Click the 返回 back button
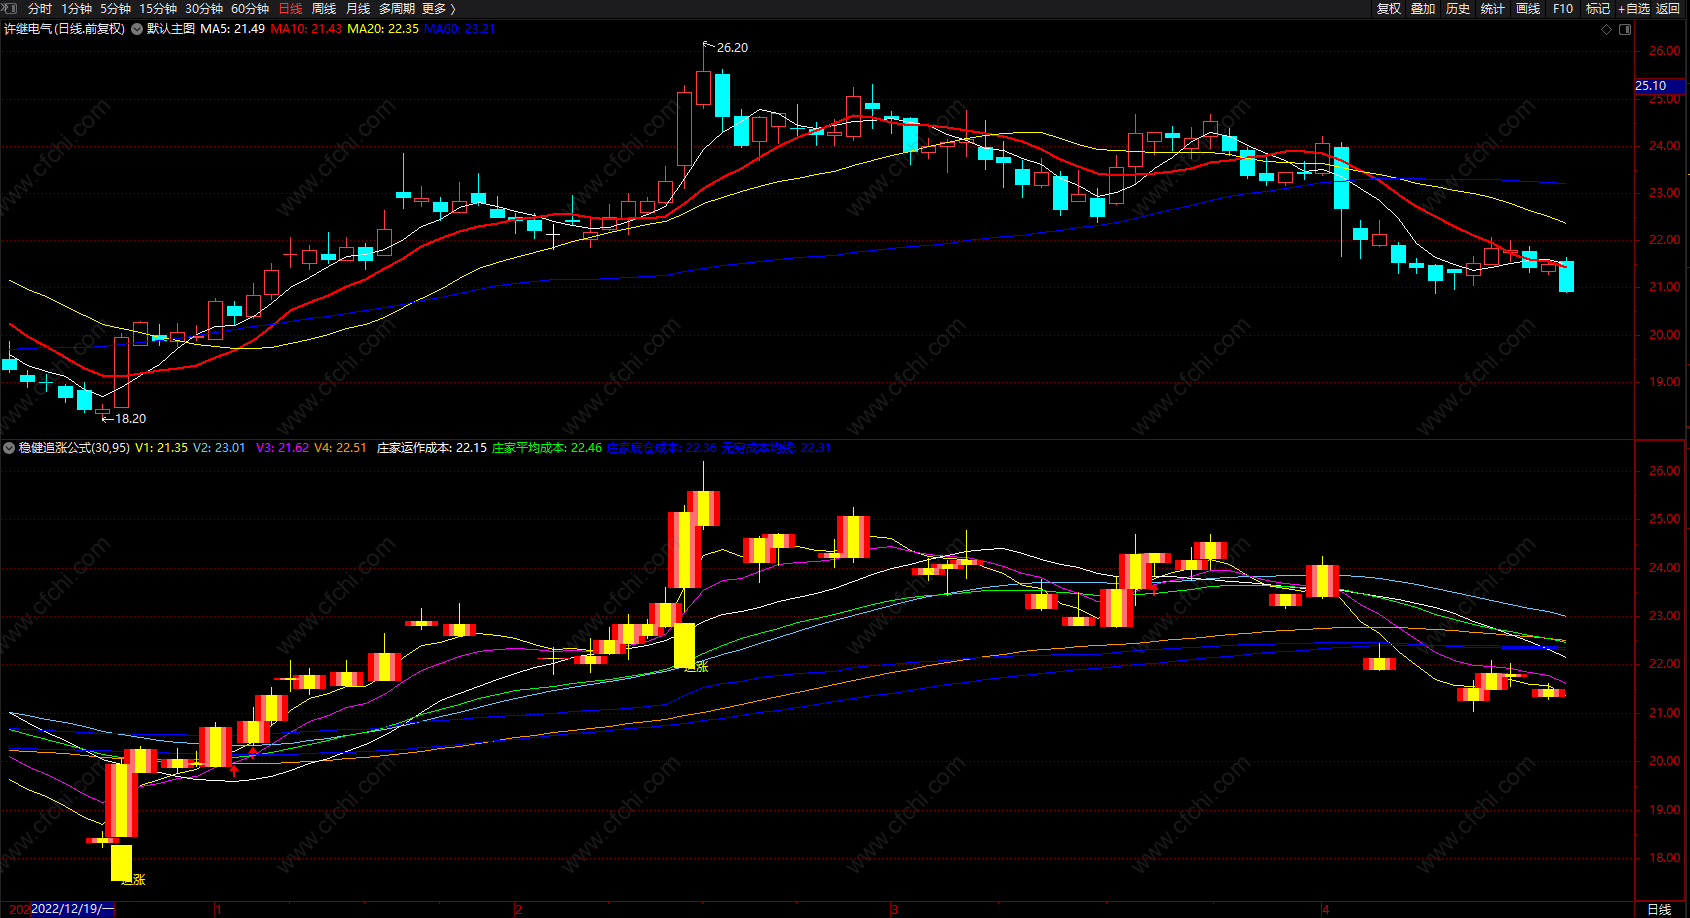 pos(1668,9)
